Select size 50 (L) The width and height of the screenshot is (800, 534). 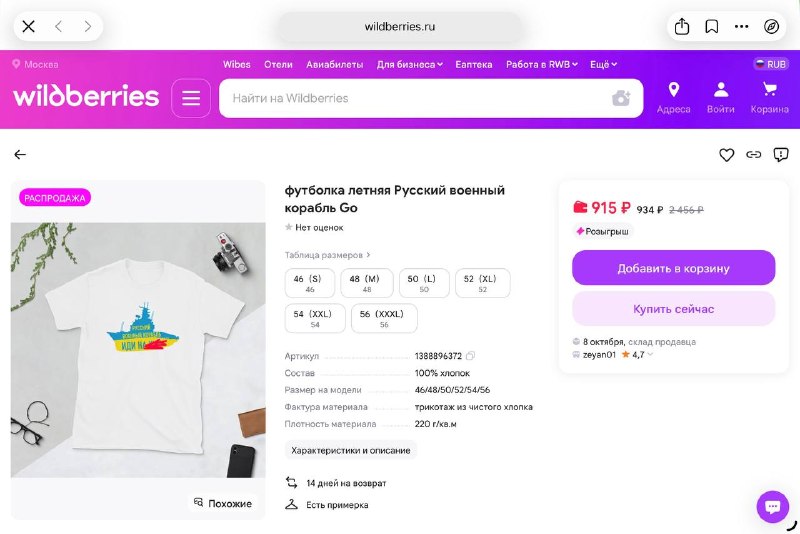coord(424,283)
